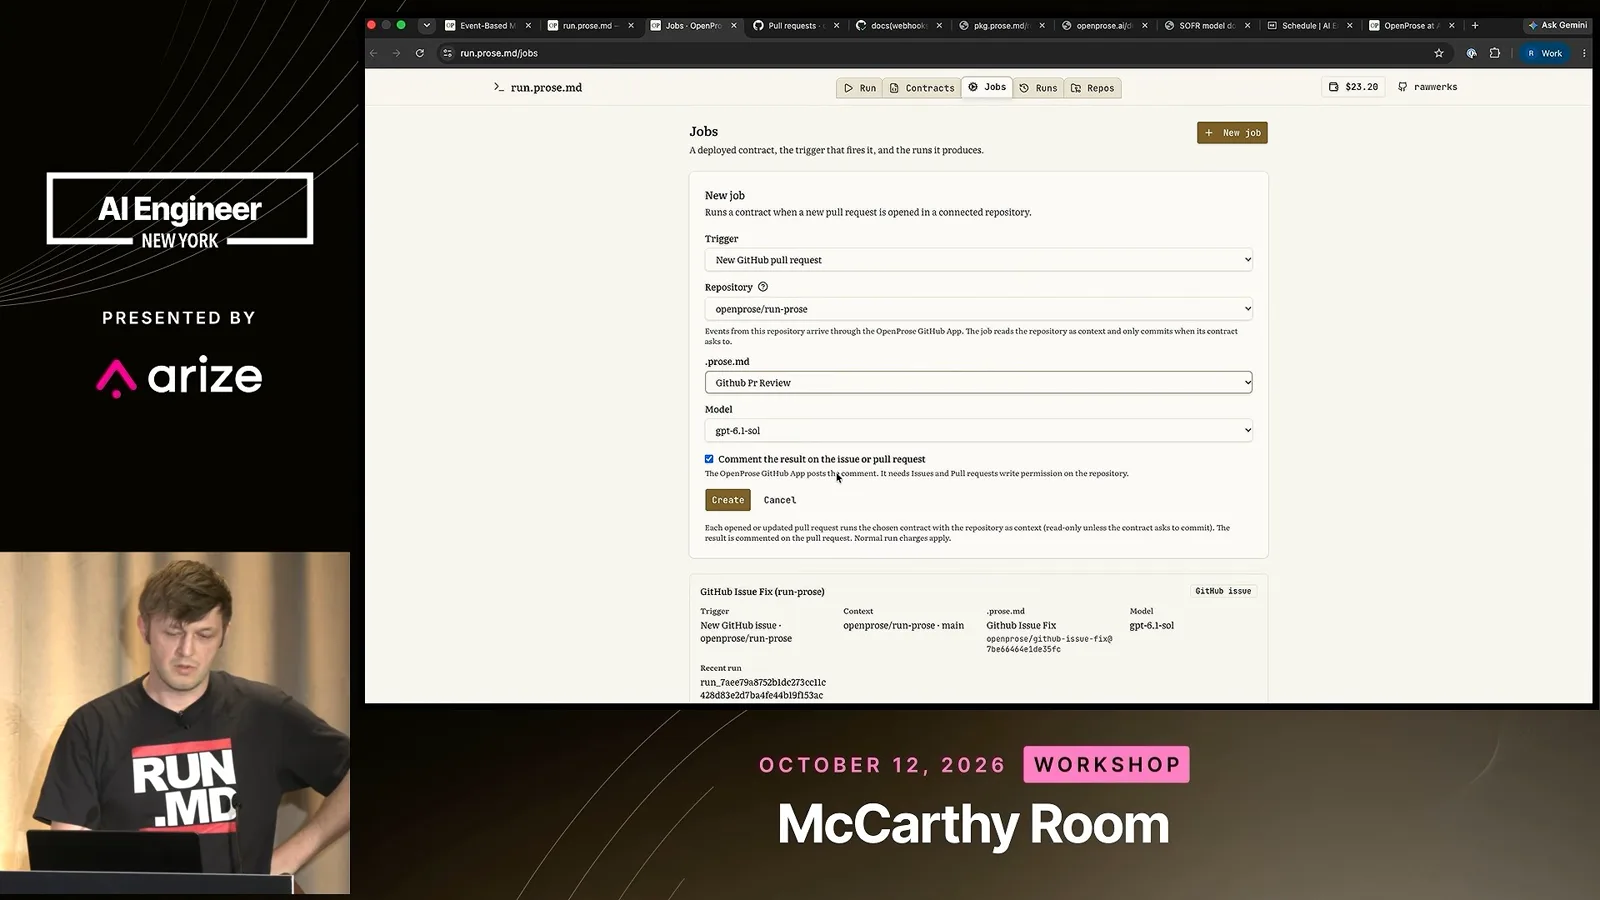Open recent run run_7aee79a8752b1dc273cc11c
This screenshot has height=900, width=1600.
pyautogui.click(x=763, y=689)
